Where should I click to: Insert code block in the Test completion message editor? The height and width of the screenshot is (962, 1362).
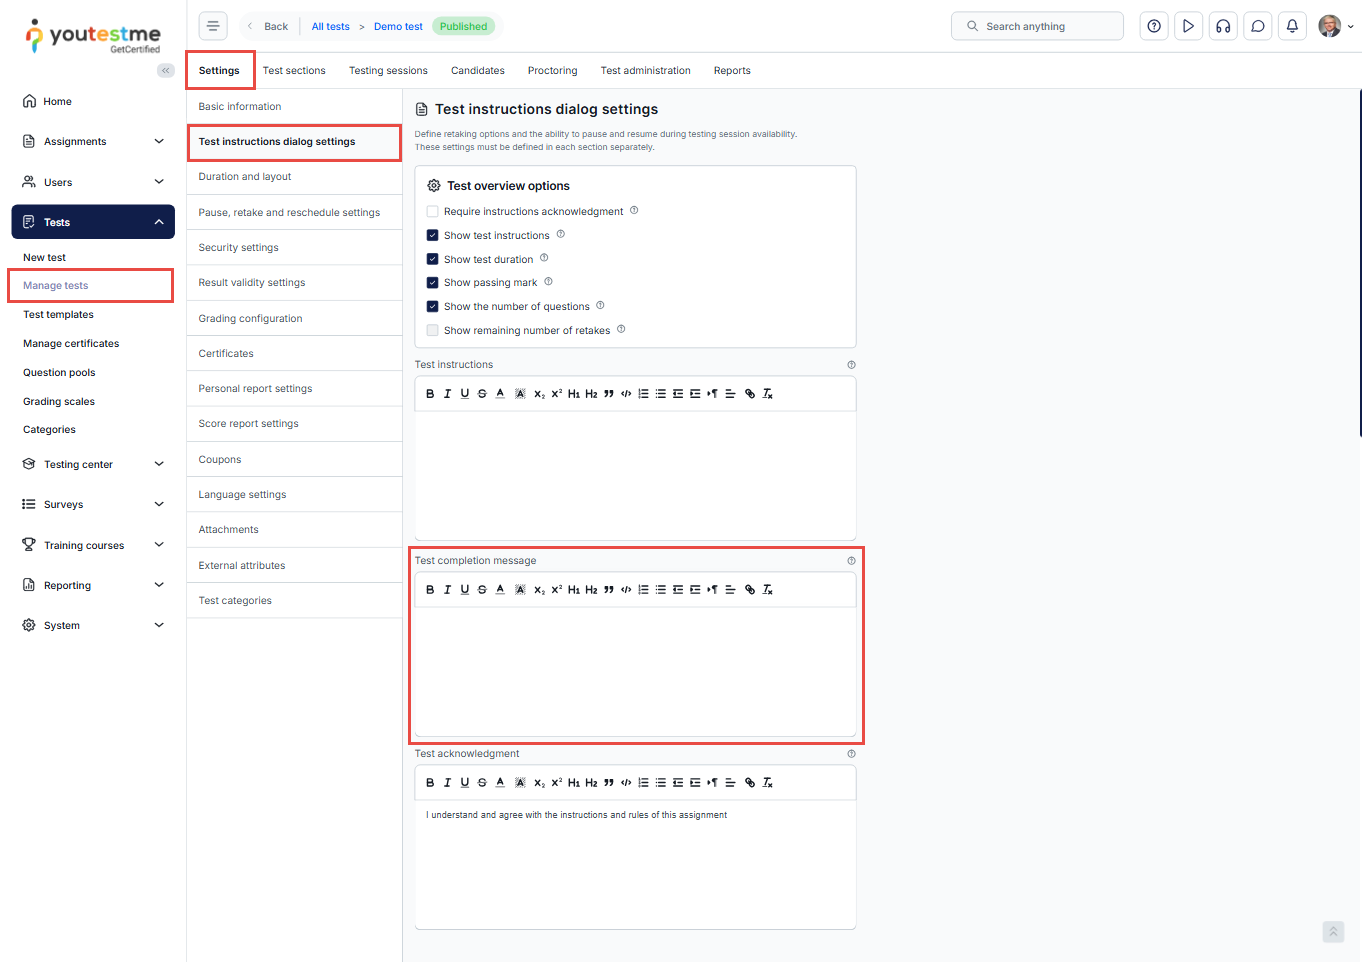(x=626, y=590)
